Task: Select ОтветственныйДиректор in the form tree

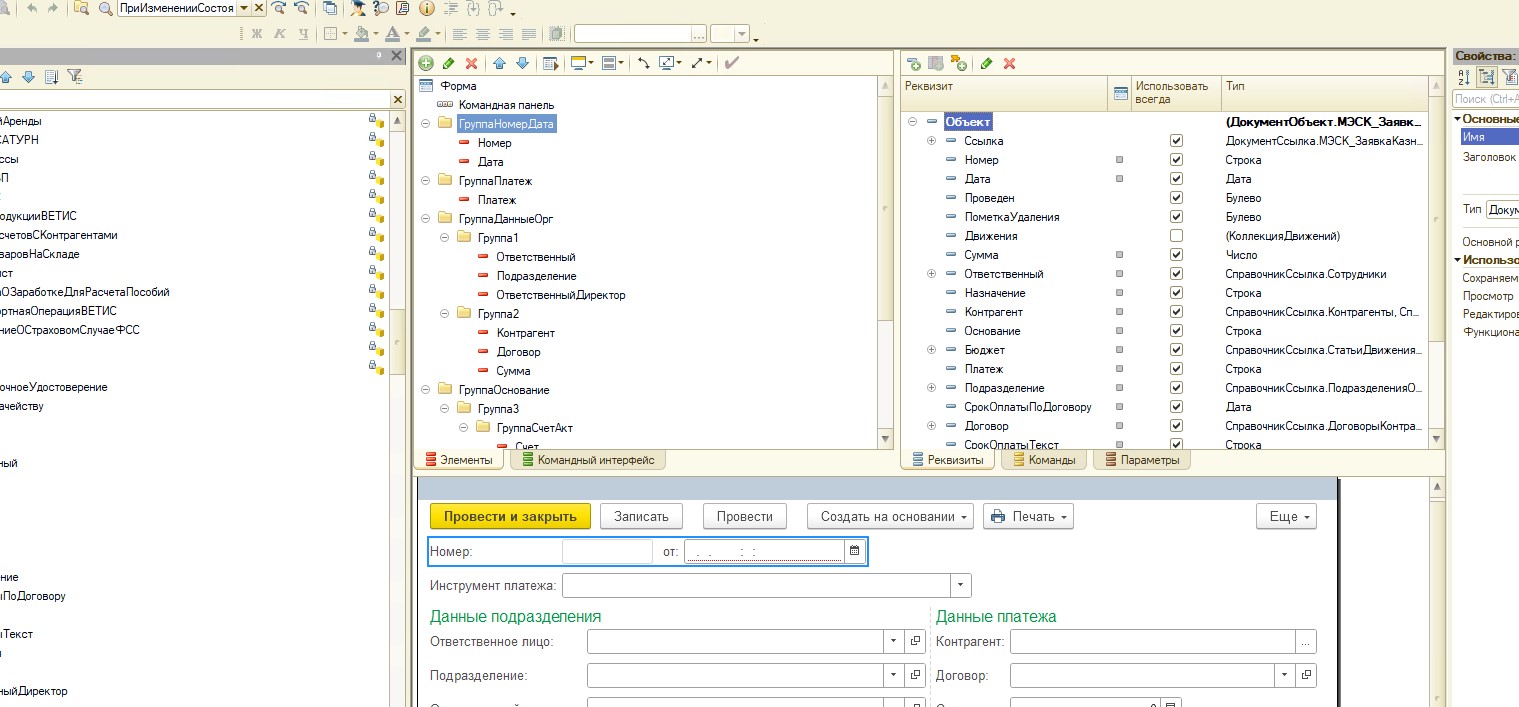Action: tap(561, 295)
